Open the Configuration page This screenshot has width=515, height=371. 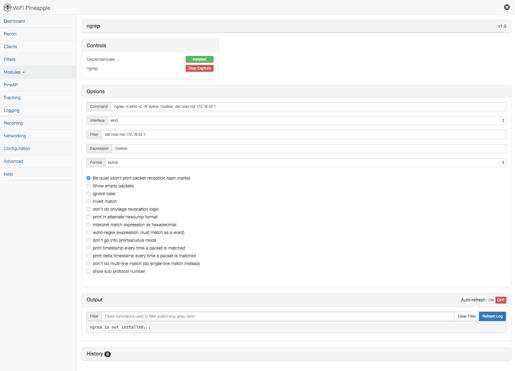(17, 148)
